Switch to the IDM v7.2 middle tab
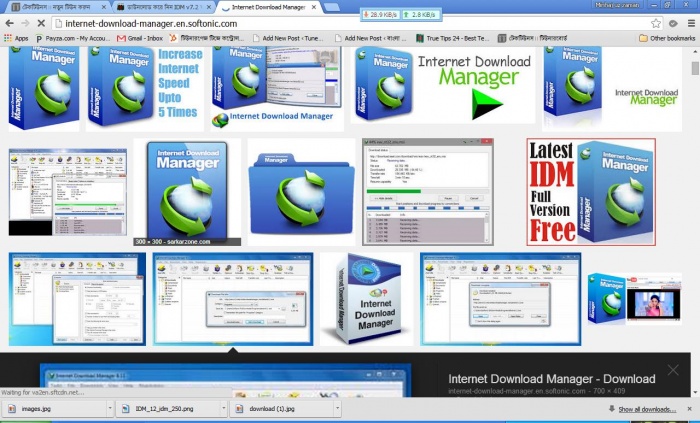This screenshot has width=700, height=423. 163,7
